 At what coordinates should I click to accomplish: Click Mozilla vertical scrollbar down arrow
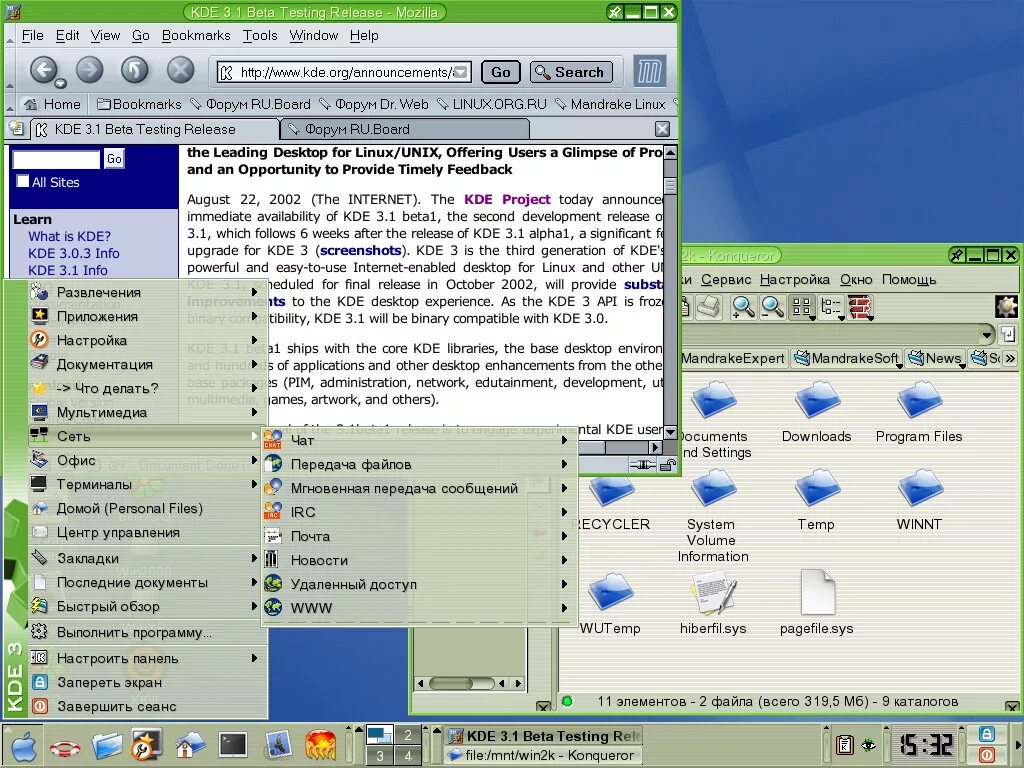click(x=669, y=431)
